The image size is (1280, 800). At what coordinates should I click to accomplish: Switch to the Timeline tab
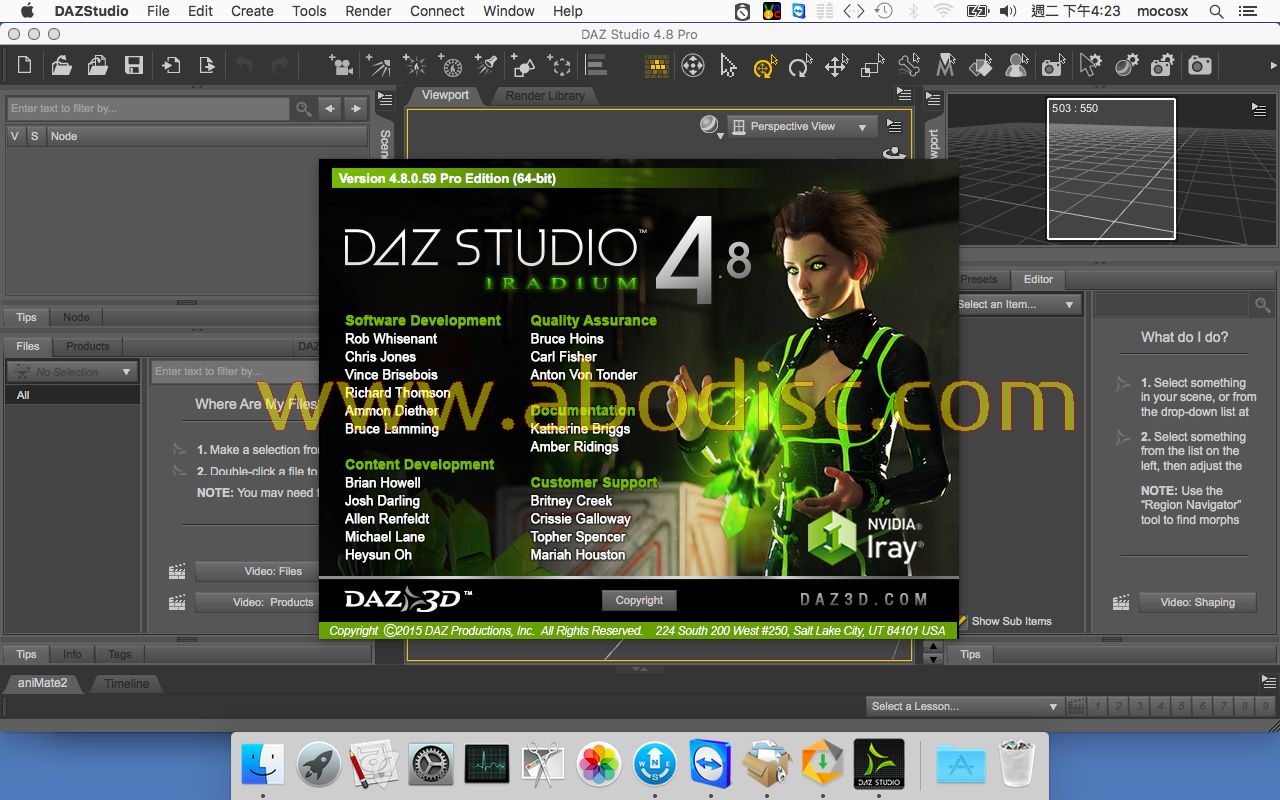tap(127, 684)
